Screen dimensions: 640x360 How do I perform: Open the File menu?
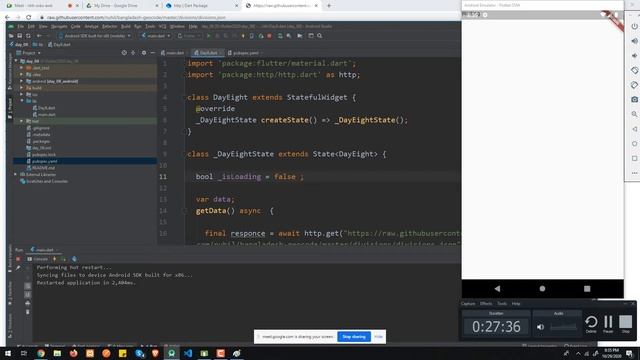tap(20, 27)
